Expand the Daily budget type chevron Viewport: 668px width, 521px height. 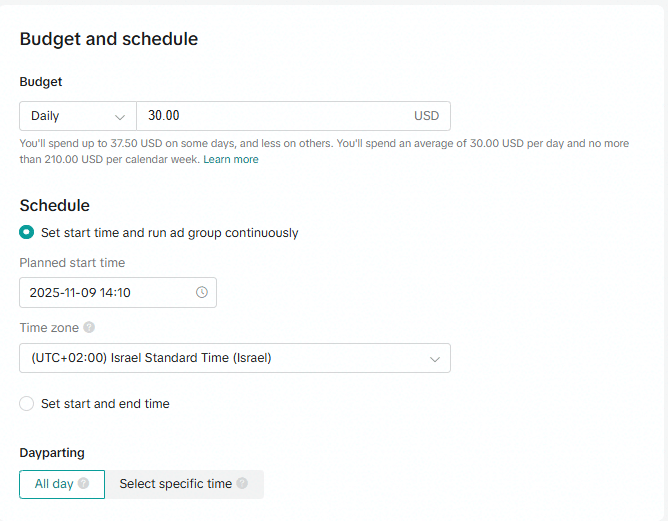[120, 116]
